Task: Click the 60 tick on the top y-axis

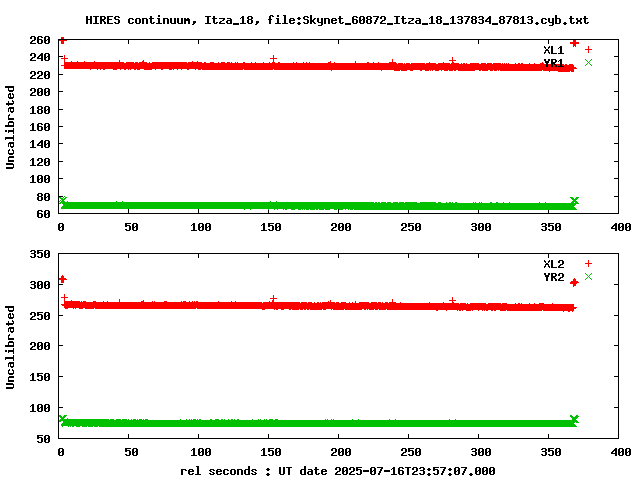Action: (43, 214)
